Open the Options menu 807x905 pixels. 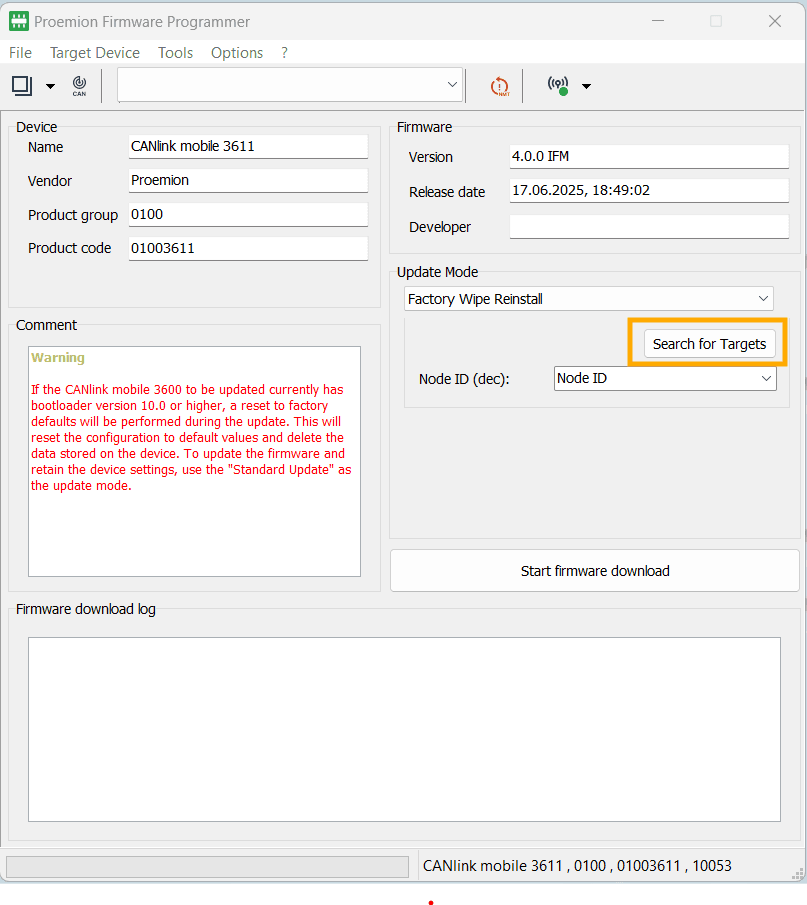point(237,52)
